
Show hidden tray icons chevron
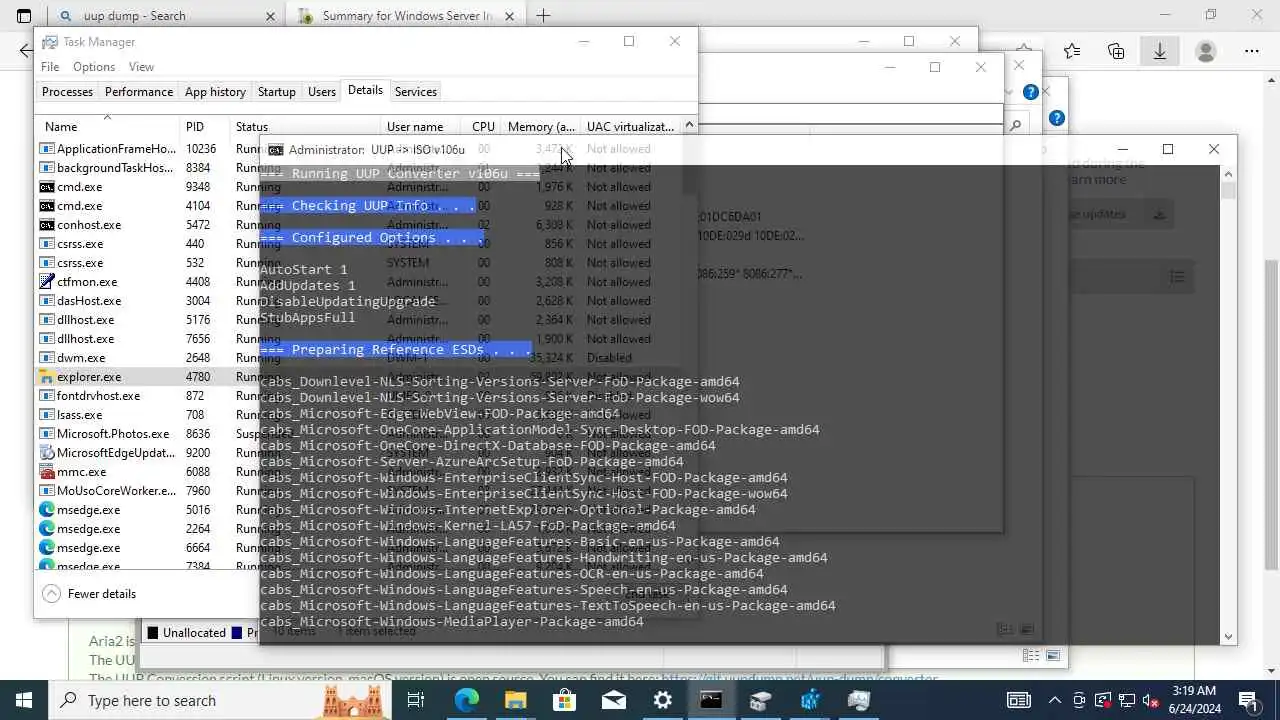click(1055, 700)
